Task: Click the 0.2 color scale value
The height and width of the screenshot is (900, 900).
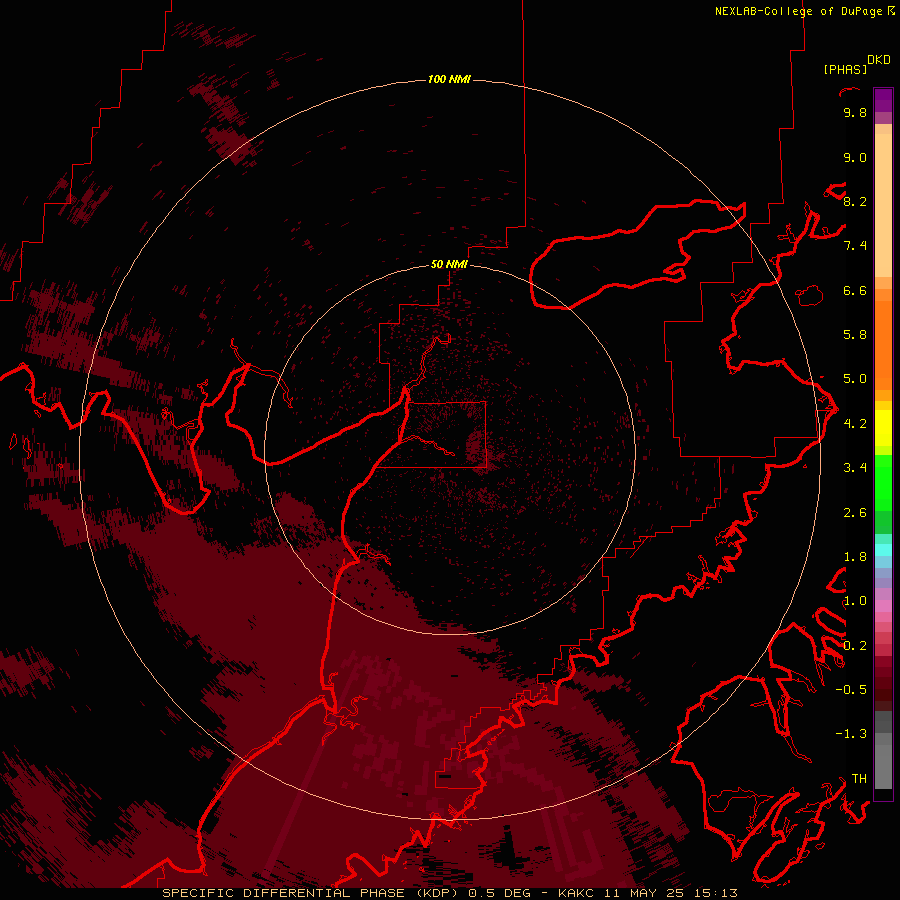Action: click(855, 646)
